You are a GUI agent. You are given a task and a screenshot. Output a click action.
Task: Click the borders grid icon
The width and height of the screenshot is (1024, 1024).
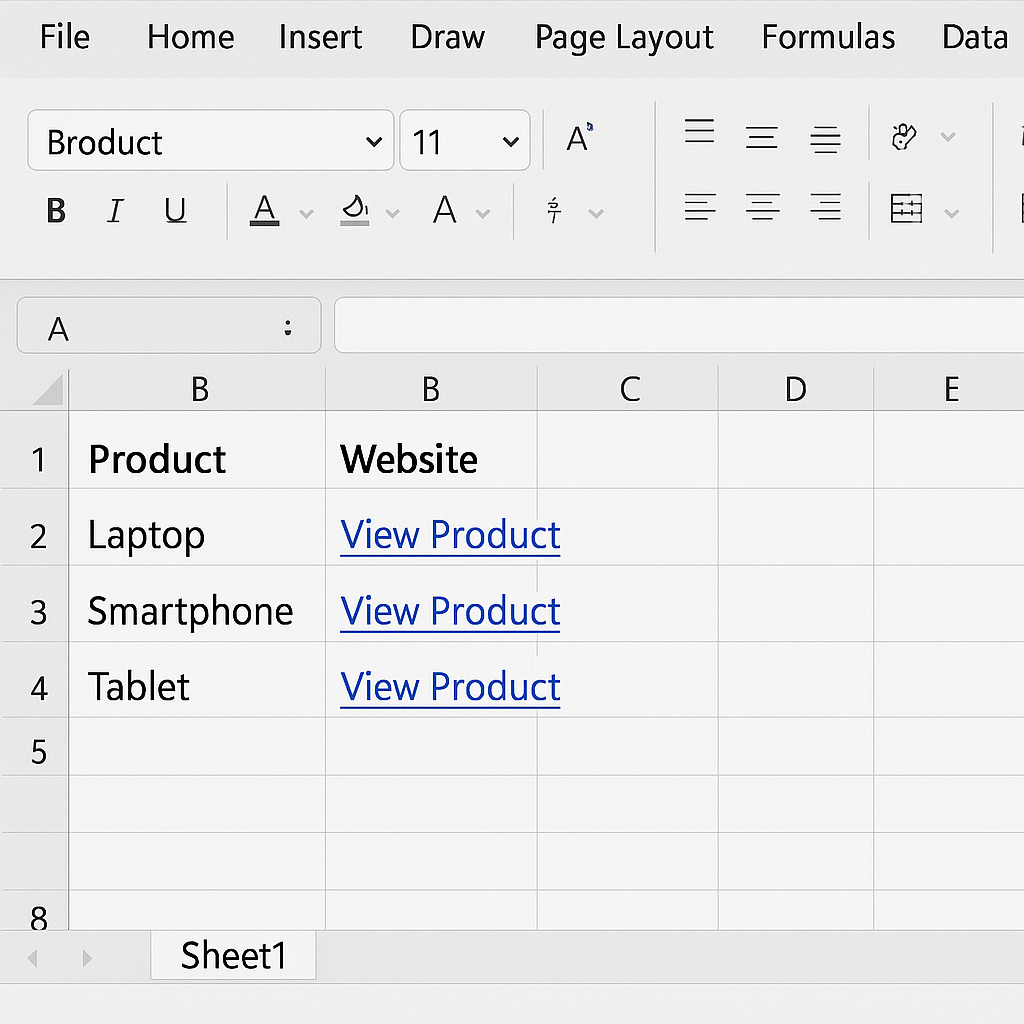pos(906,209)
